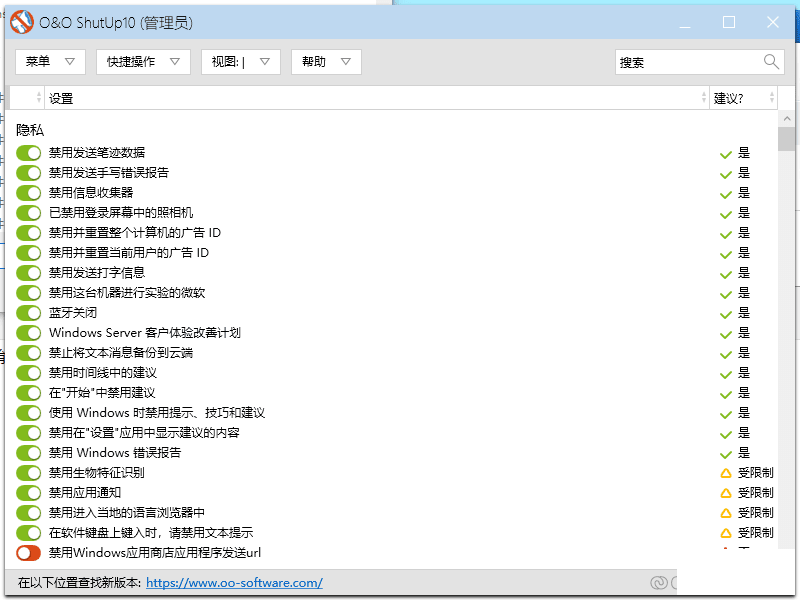800x600 pixels.
Task: Toggle off 禁用发送笔迹数据
Action: click(x=29, y=153)
